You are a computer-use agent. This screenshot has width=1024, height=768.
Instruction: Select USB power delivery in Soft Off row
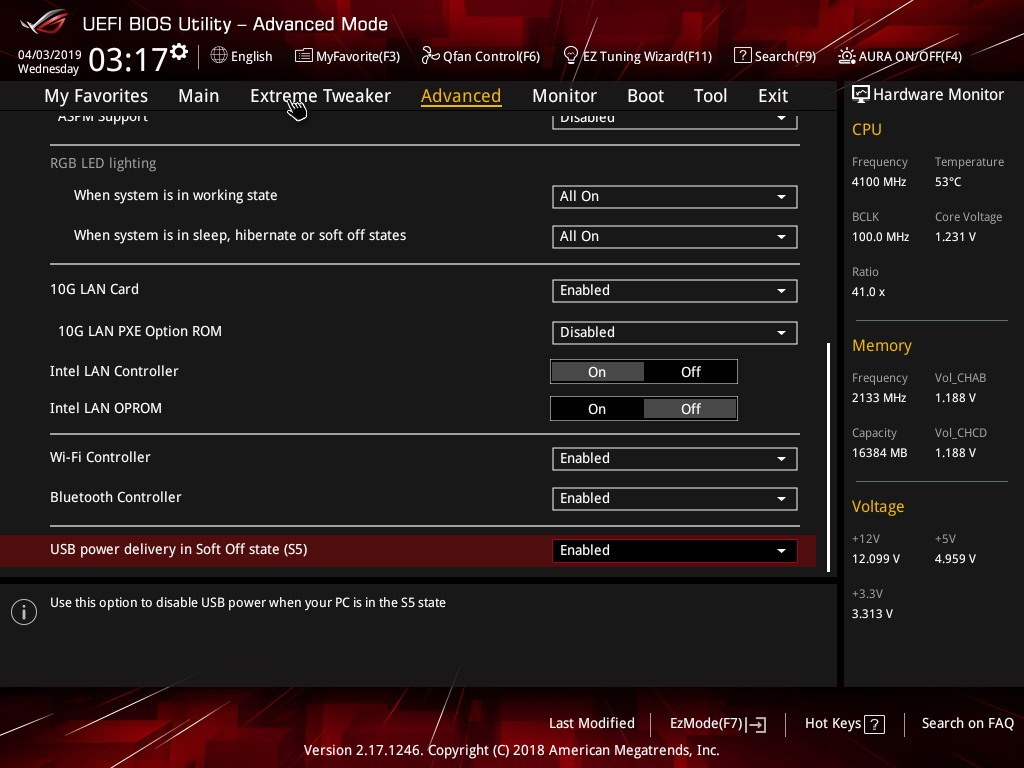pyautogui.click(x=408, y=550)
